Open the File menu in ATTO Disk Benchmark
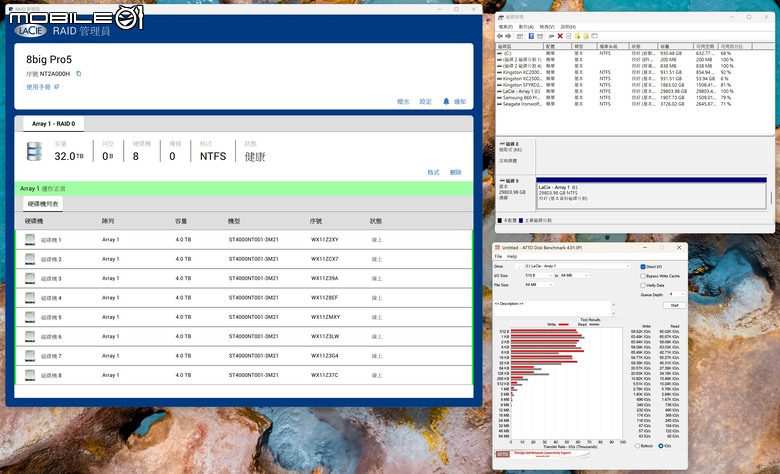This screenshot has height=474, width=780. pyautogui.click(x=498, y=257)
